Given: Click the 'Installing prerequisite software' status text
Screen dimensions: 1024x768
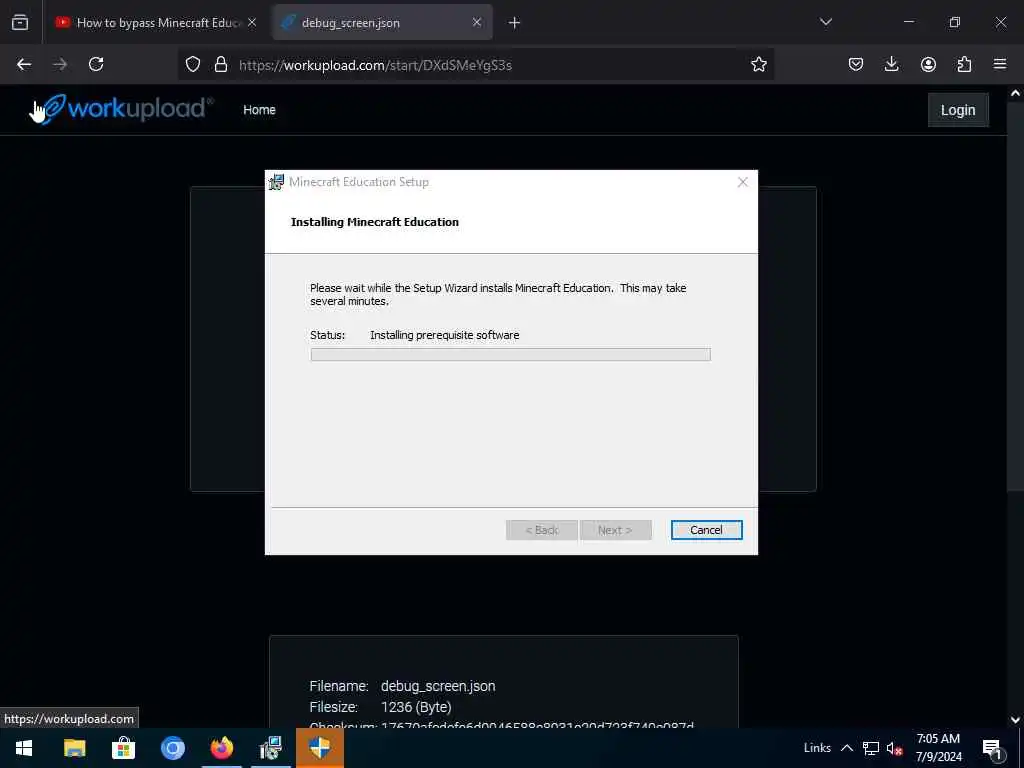Looking at the screenshot, I should point(445,335).
